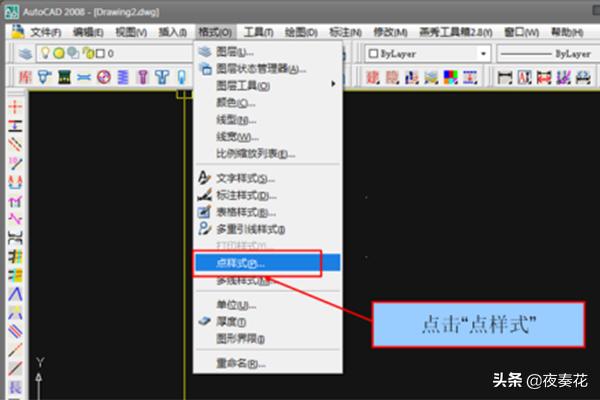This screenshot has height=400, width=600.
Task: Click the red circular wheel toolbar icon
Action: 104,77
